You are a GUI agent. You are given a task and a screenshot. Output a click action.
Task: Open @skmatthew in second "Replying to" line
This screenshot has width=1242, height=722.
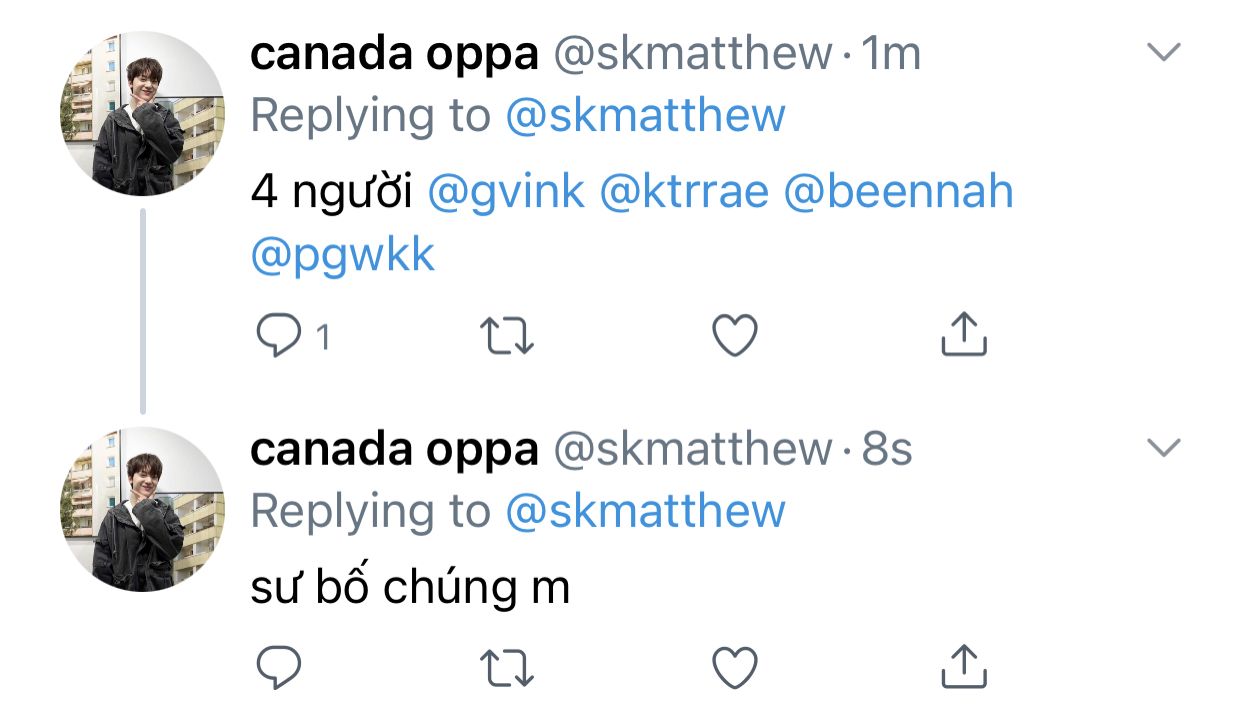tap(645, 512)
